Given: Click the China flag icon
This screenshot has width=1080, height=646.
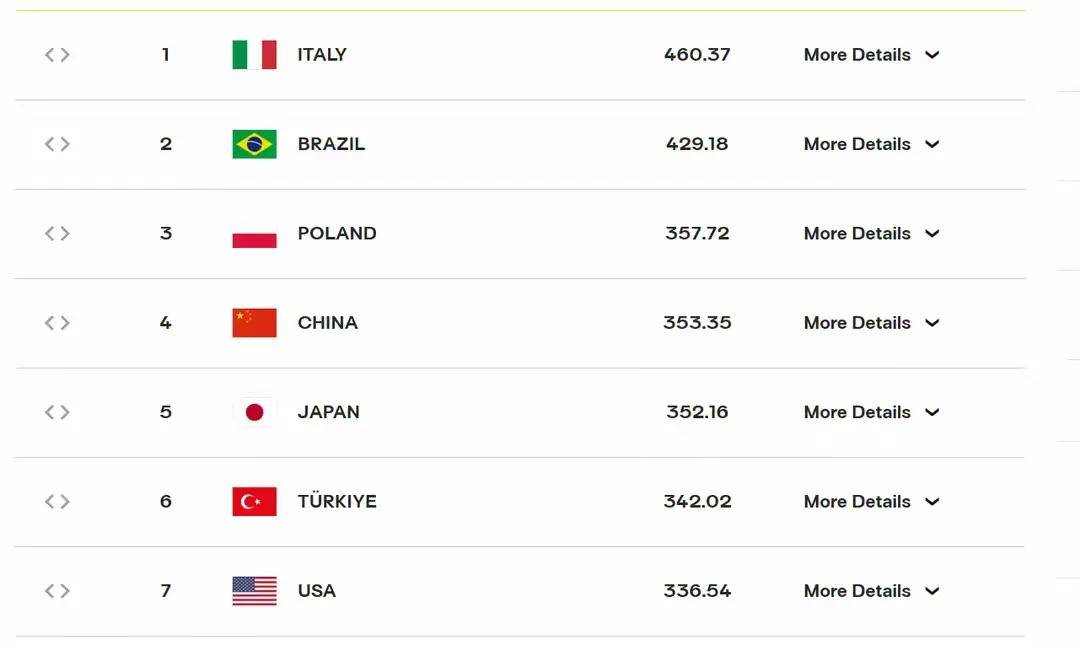Looking at the screenshot, I should (x=254, y=323).
